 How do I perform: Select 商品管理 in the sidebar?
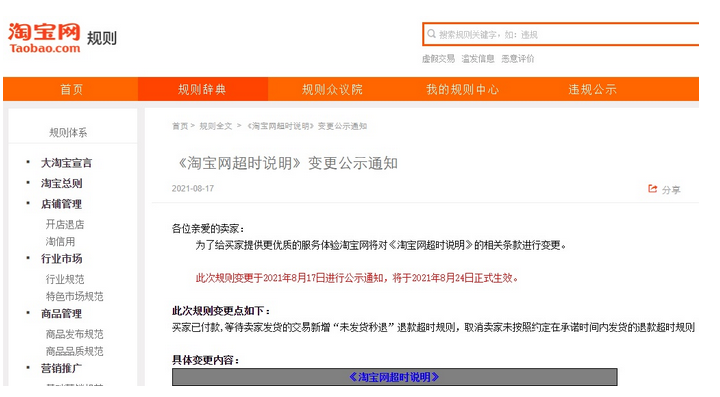point(62,314)
